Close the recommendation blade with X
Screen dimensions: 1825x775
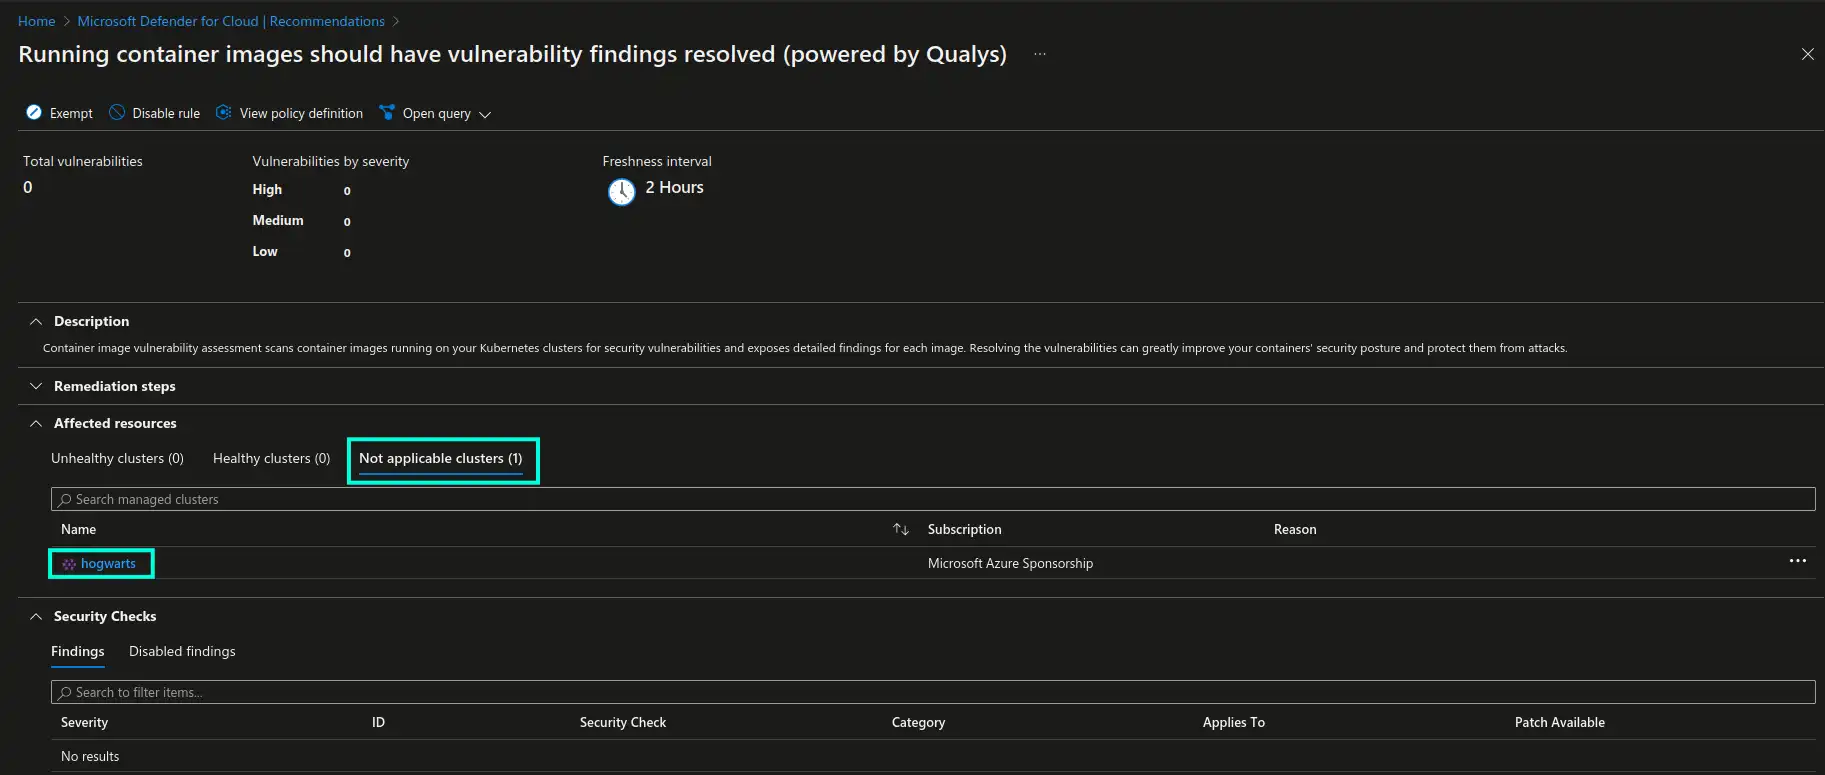point(1808,54)
